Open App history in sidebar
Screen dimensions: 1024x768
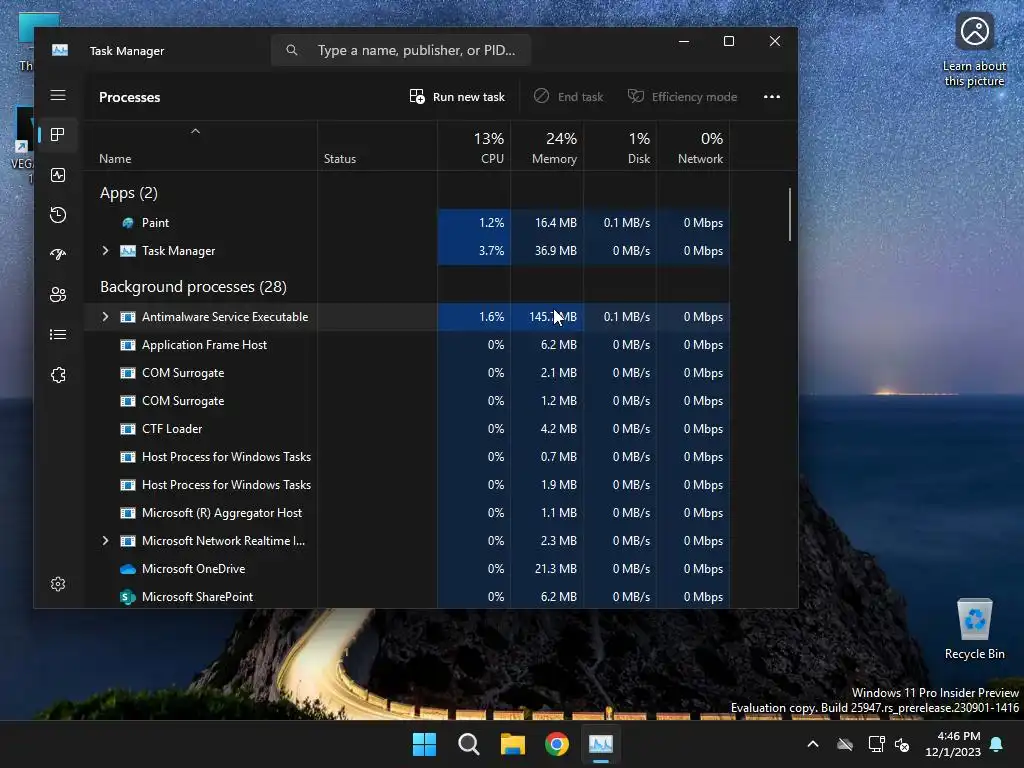pos(58,215)
